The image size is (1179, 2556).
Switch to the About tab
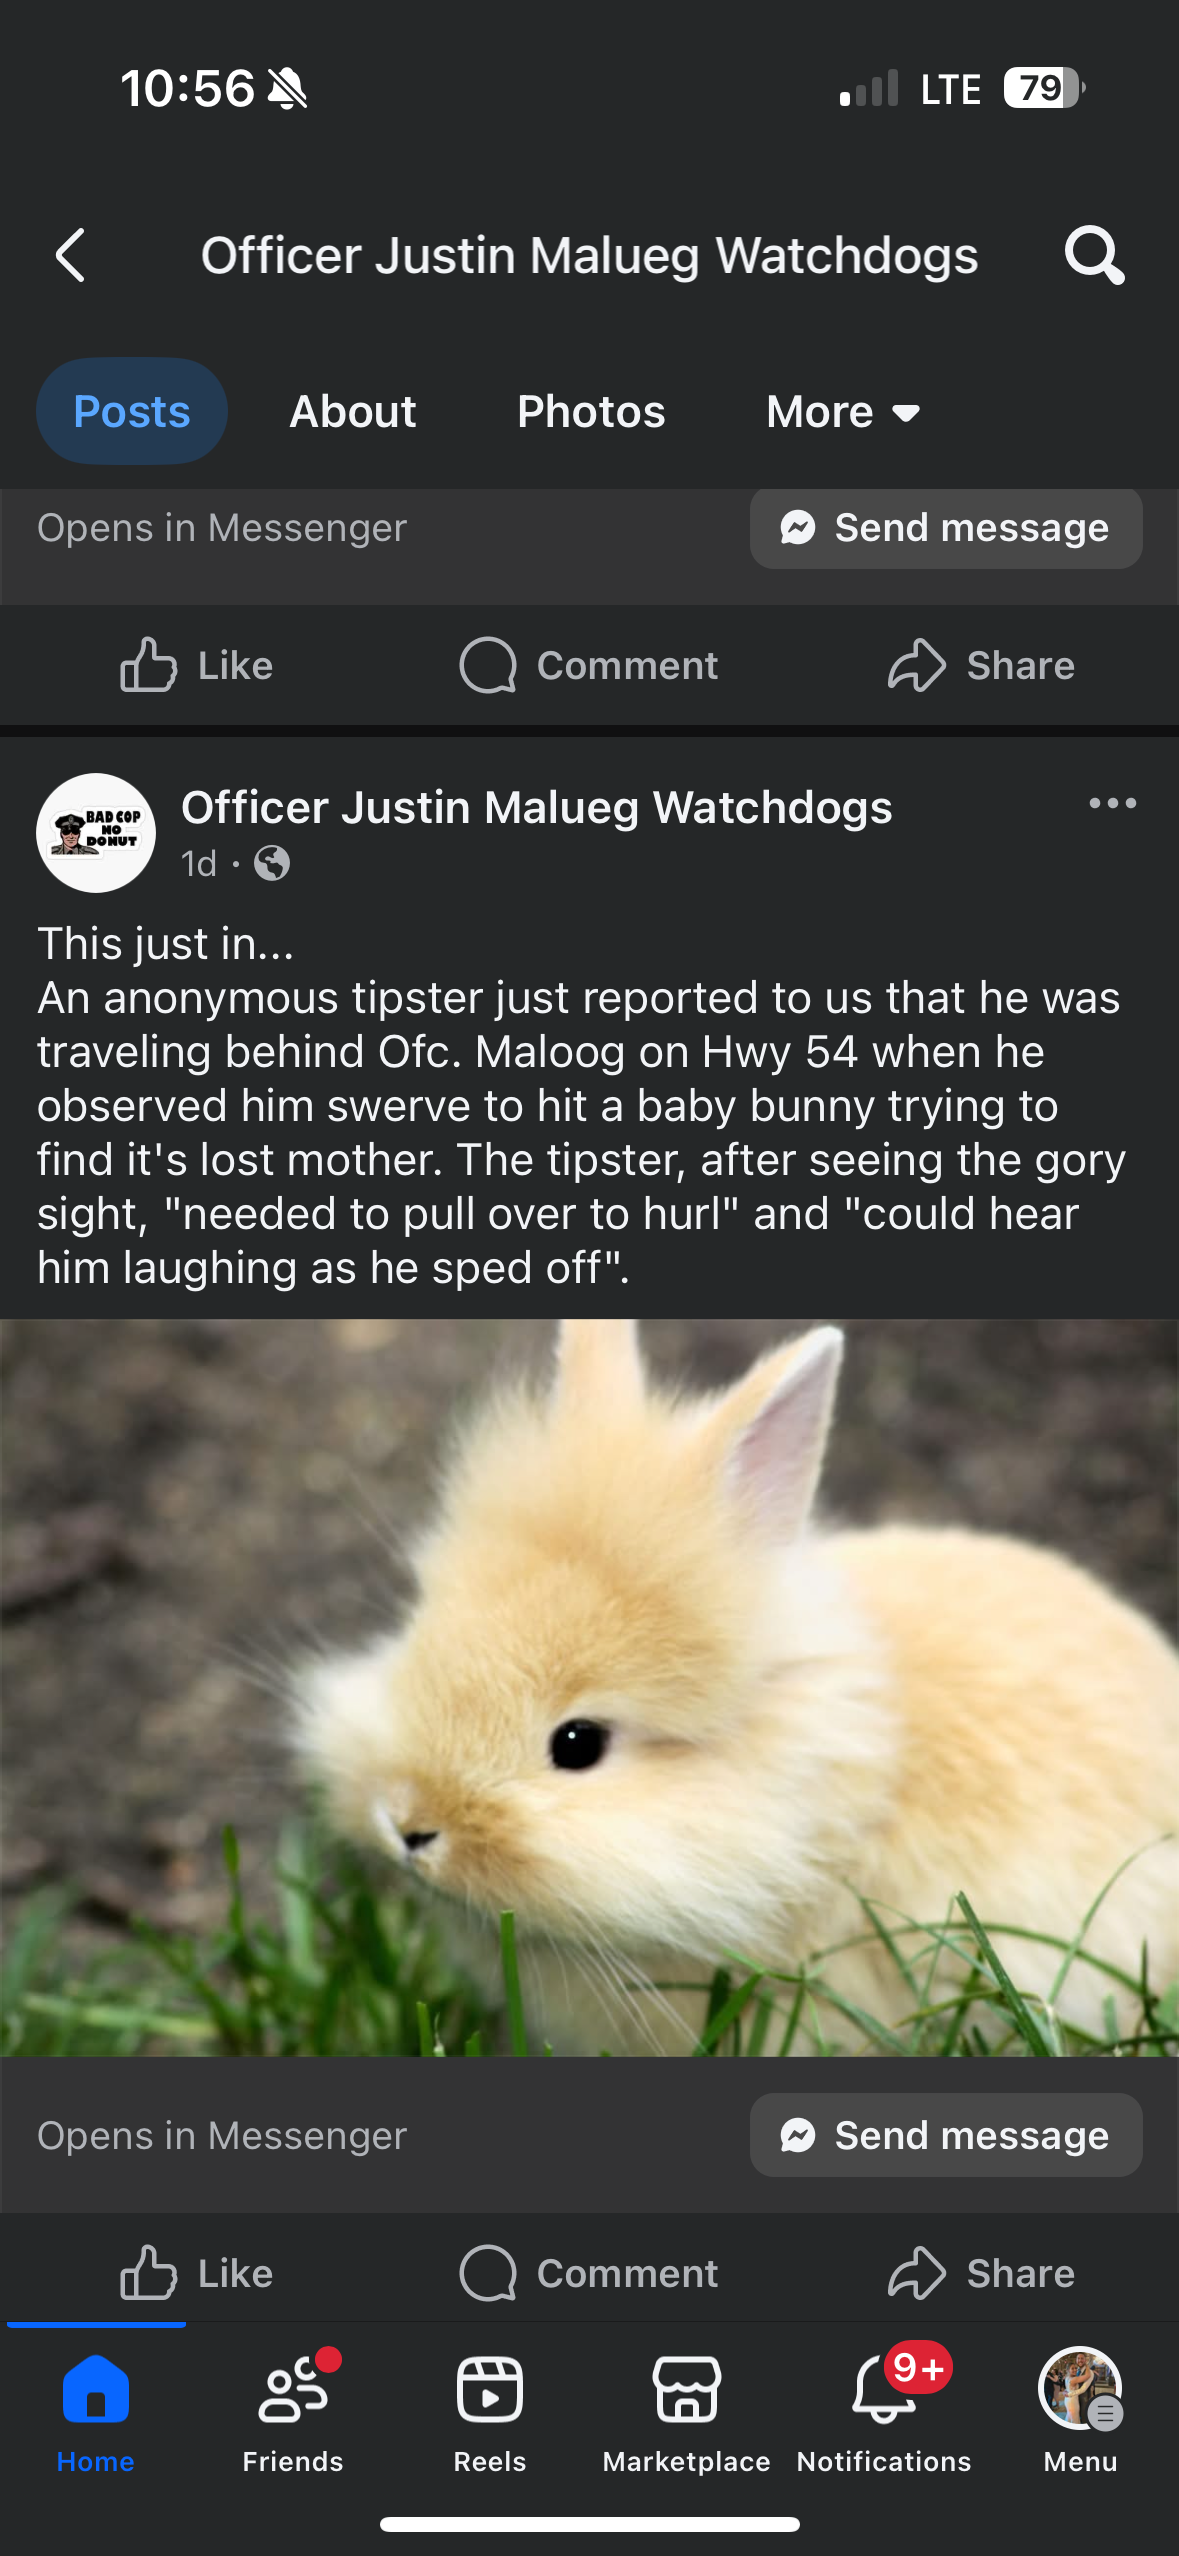(353, 411)
